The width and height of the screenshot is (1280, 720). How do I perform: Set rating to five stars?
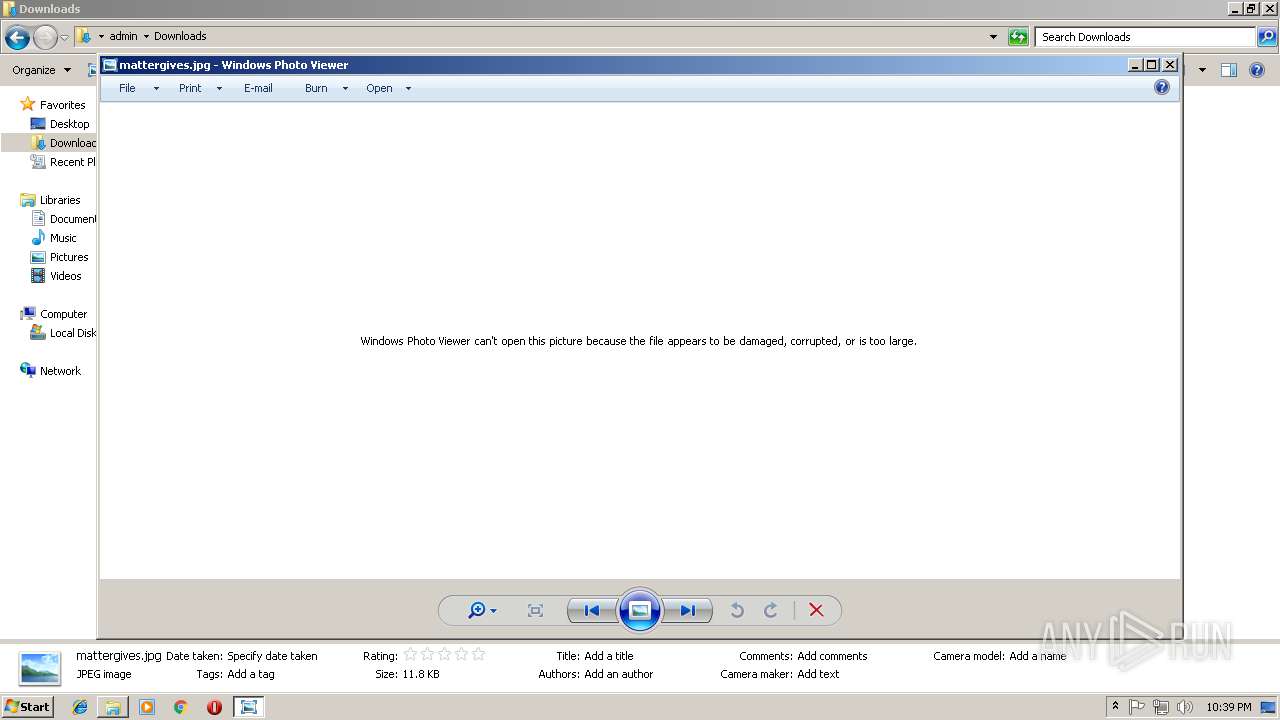point(478,655)
